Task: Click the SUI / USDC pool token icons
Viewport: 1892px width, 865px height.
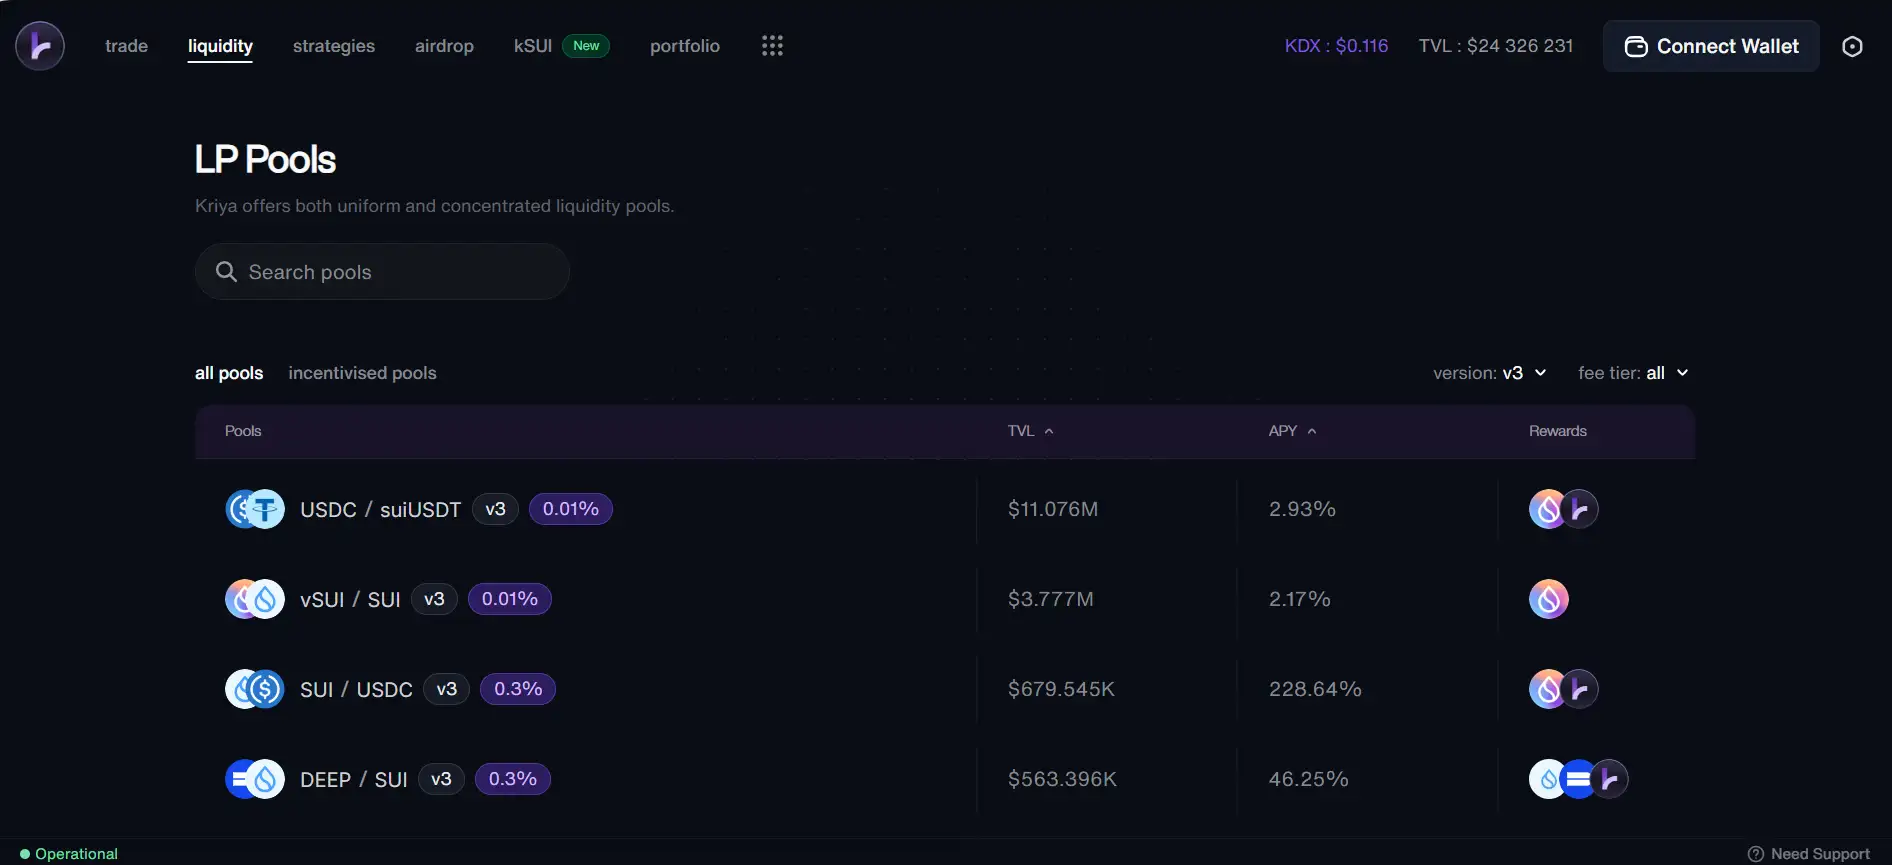Action: tap(255, 689)
